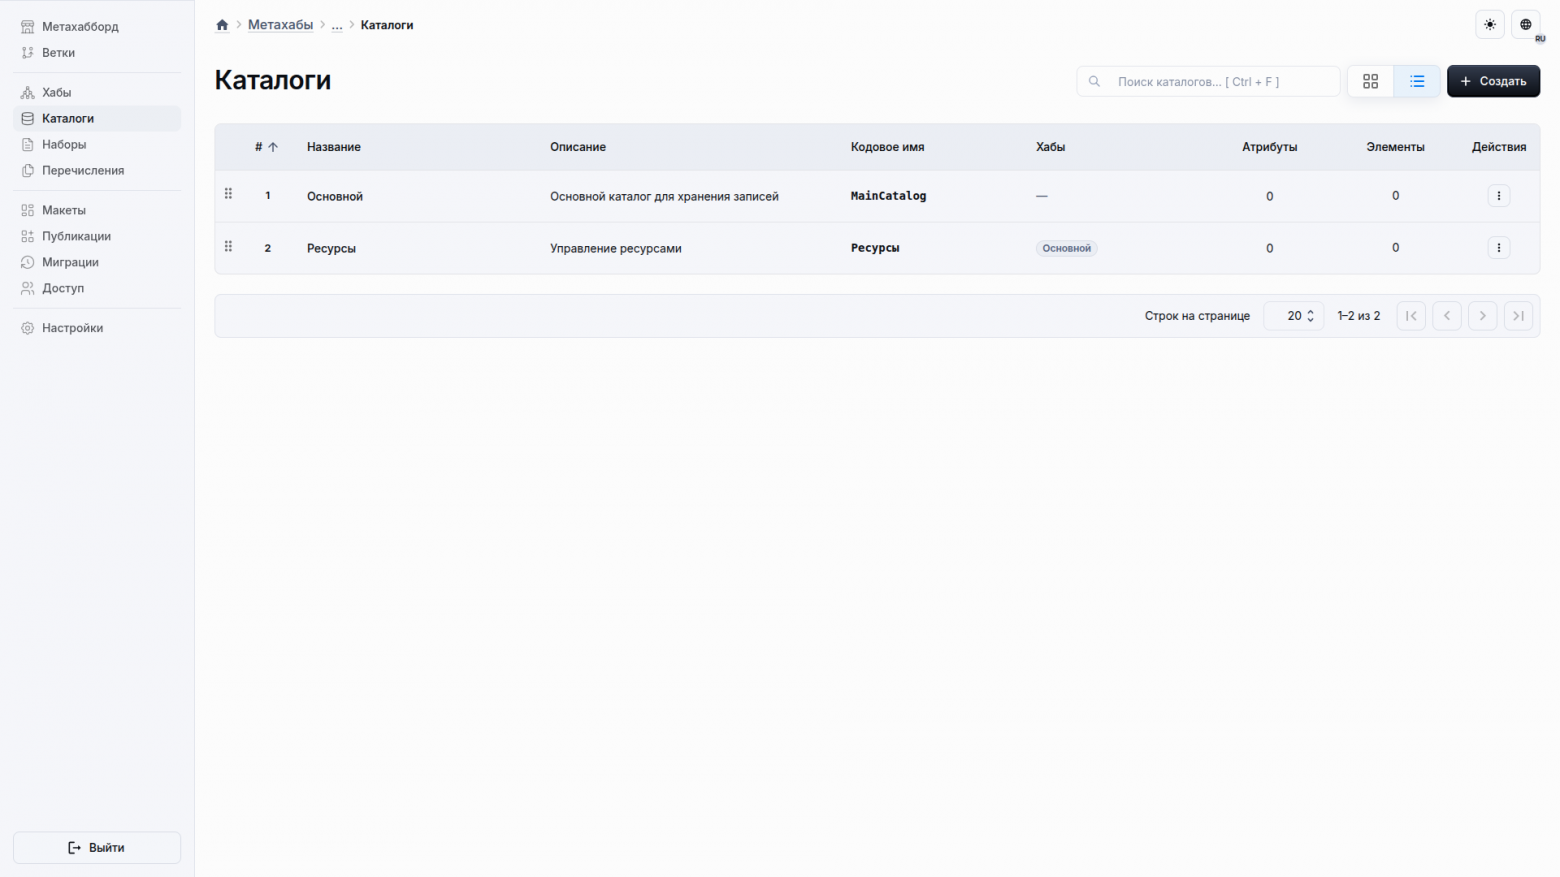The height and width of the screenshot is (877, 1560).
Task: Click drag handle of Ресурсы row
Action: coord(229,247)
